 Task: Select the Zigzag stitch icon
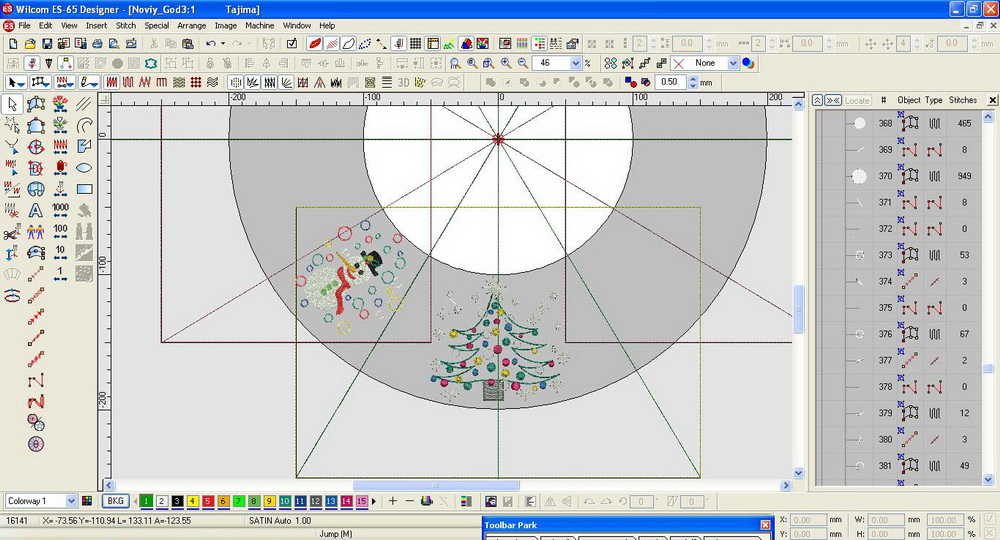145,82
